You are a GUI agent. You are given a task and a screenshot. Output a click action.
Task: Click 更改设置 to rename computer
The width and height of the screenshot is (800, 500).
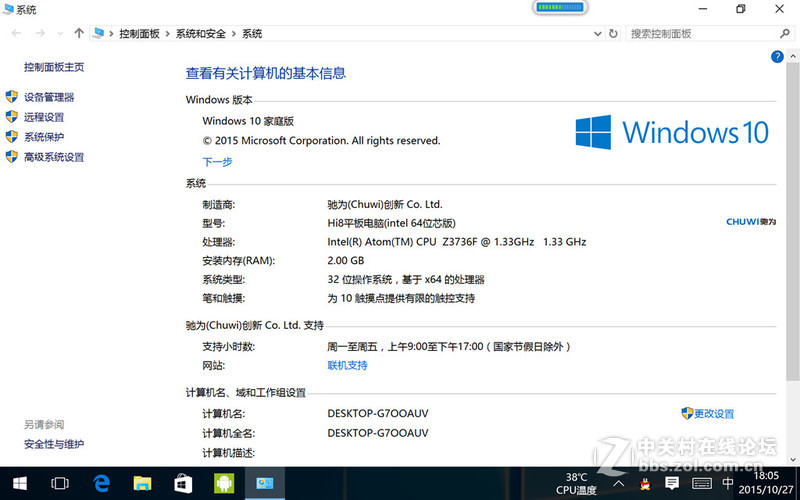click(x=714, y=414)
